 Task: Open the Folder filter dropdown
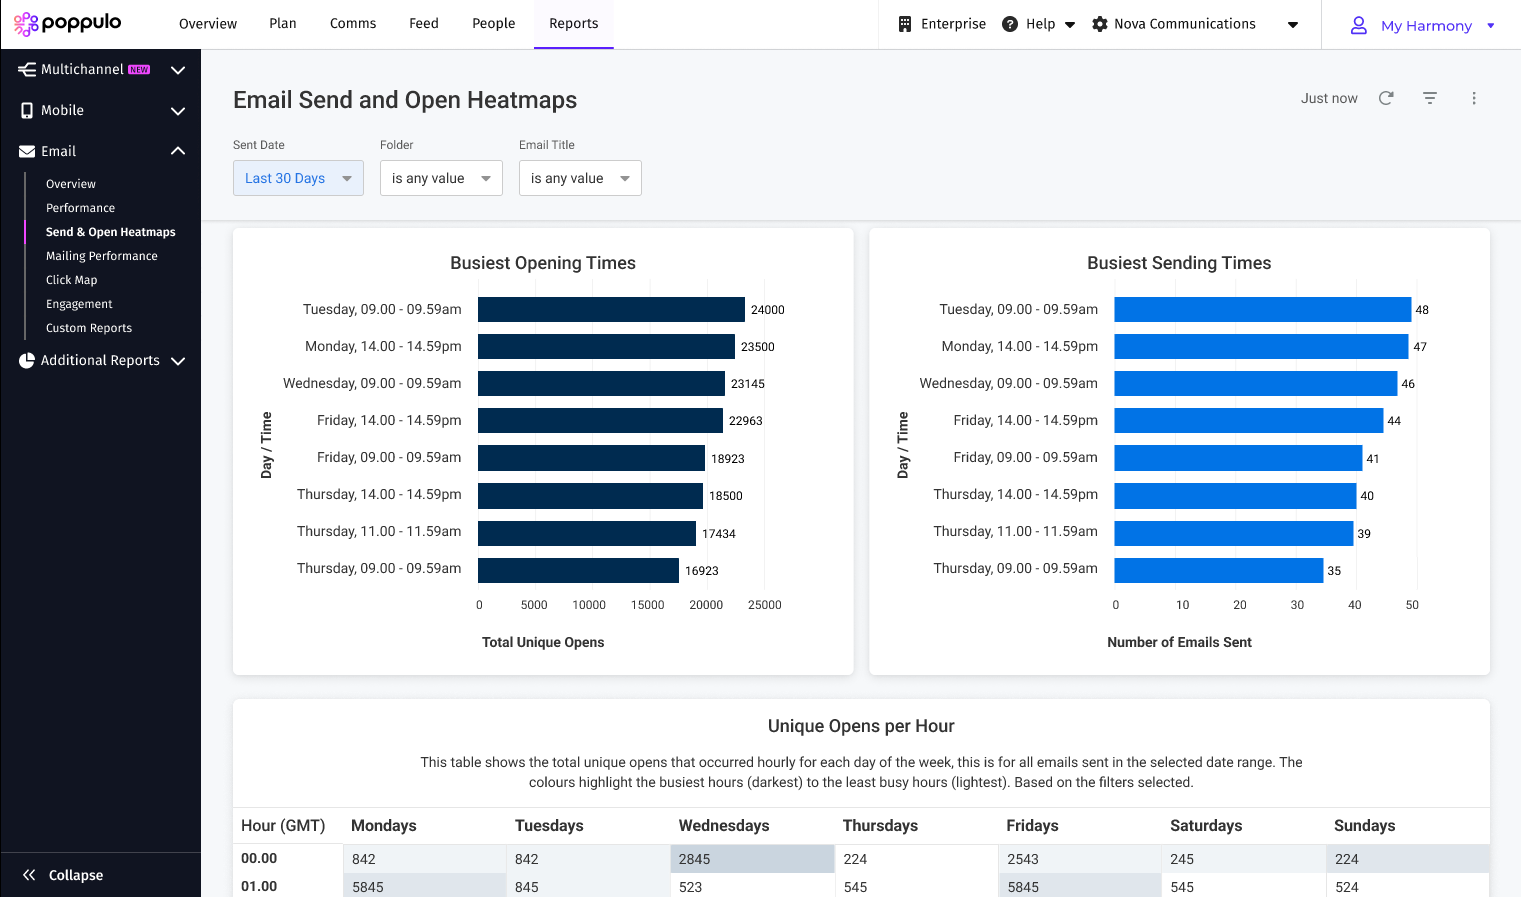pyautogui.click(x=441, y=178)
